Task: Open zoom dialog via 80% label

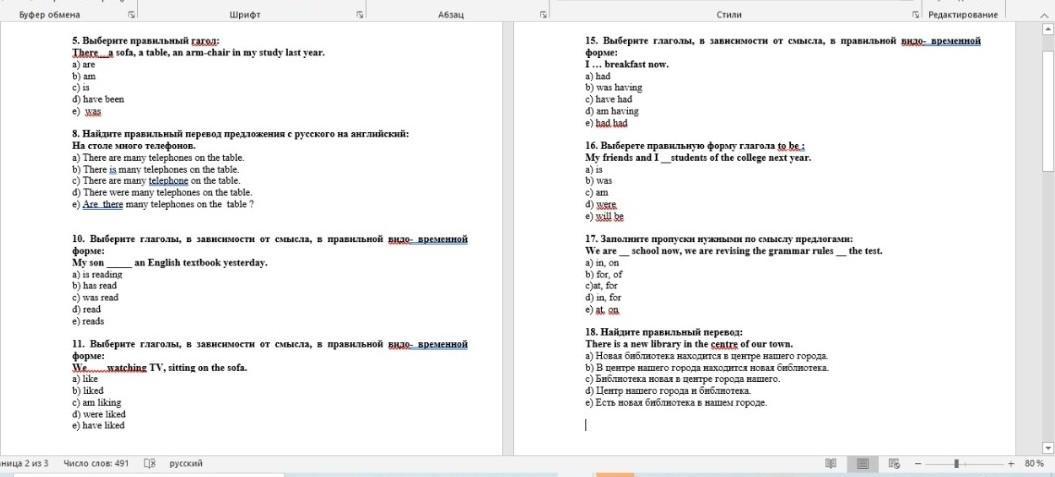Action: pyautogui.click(x=1034, y=464)
